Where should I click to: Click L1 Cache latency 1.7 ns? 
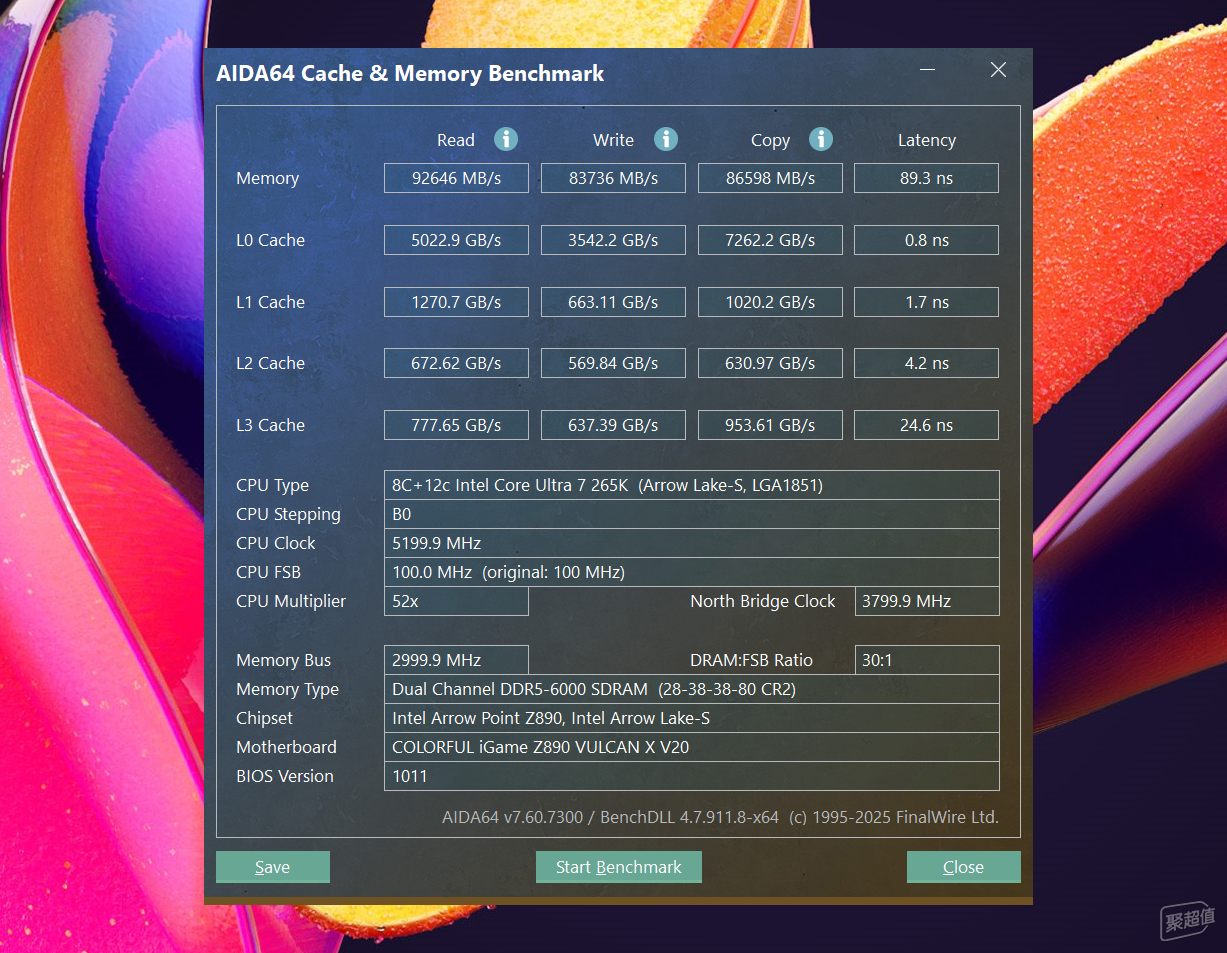(927, 302)
